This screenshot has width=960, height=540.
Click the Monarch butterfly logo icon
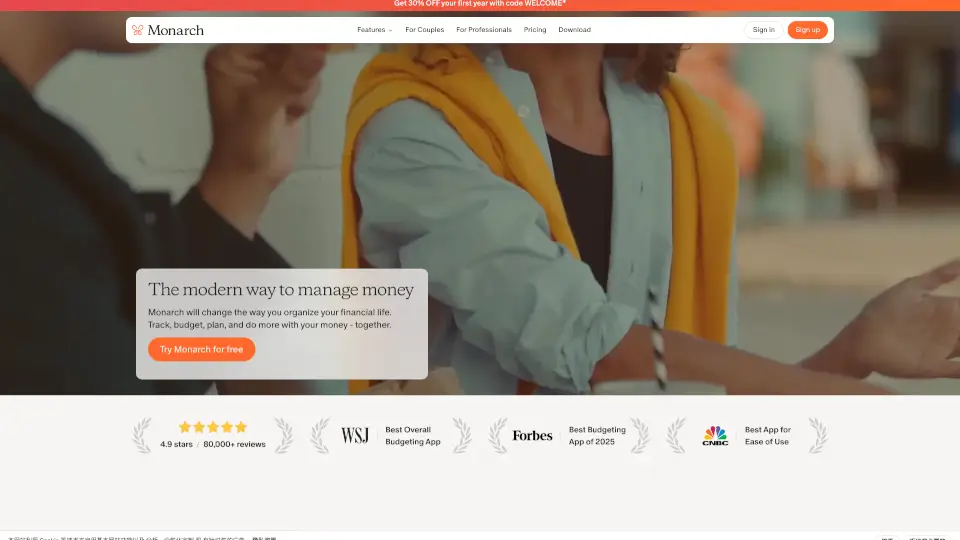pyautogui.click(x=138, y=30)
